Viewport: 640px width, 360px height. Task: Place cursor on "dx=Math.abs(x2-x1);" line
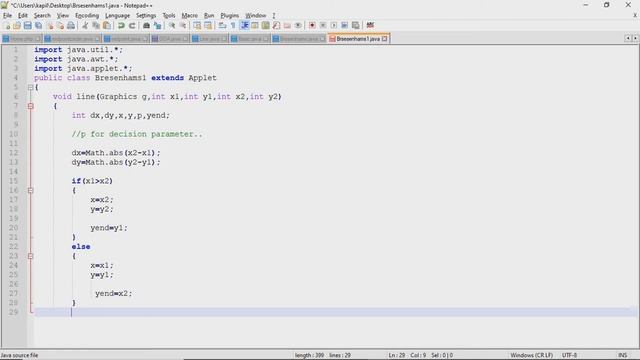click(116, 153)
